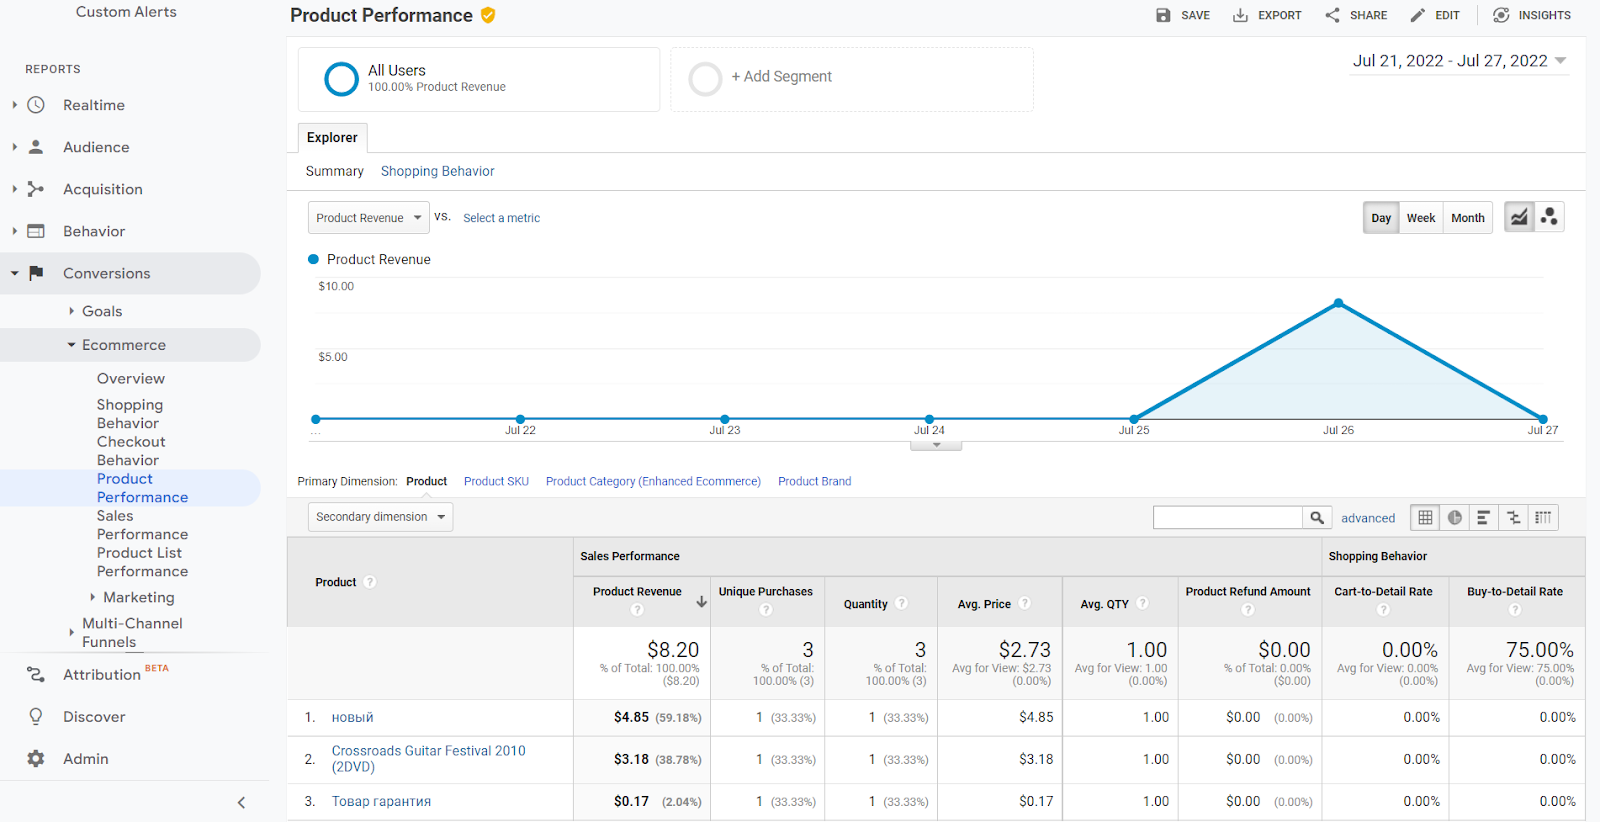Sort by Product Revenue descending arrow
This screenshot has width=1600, height=822.
pyautogui.click(x=702, y=602)
